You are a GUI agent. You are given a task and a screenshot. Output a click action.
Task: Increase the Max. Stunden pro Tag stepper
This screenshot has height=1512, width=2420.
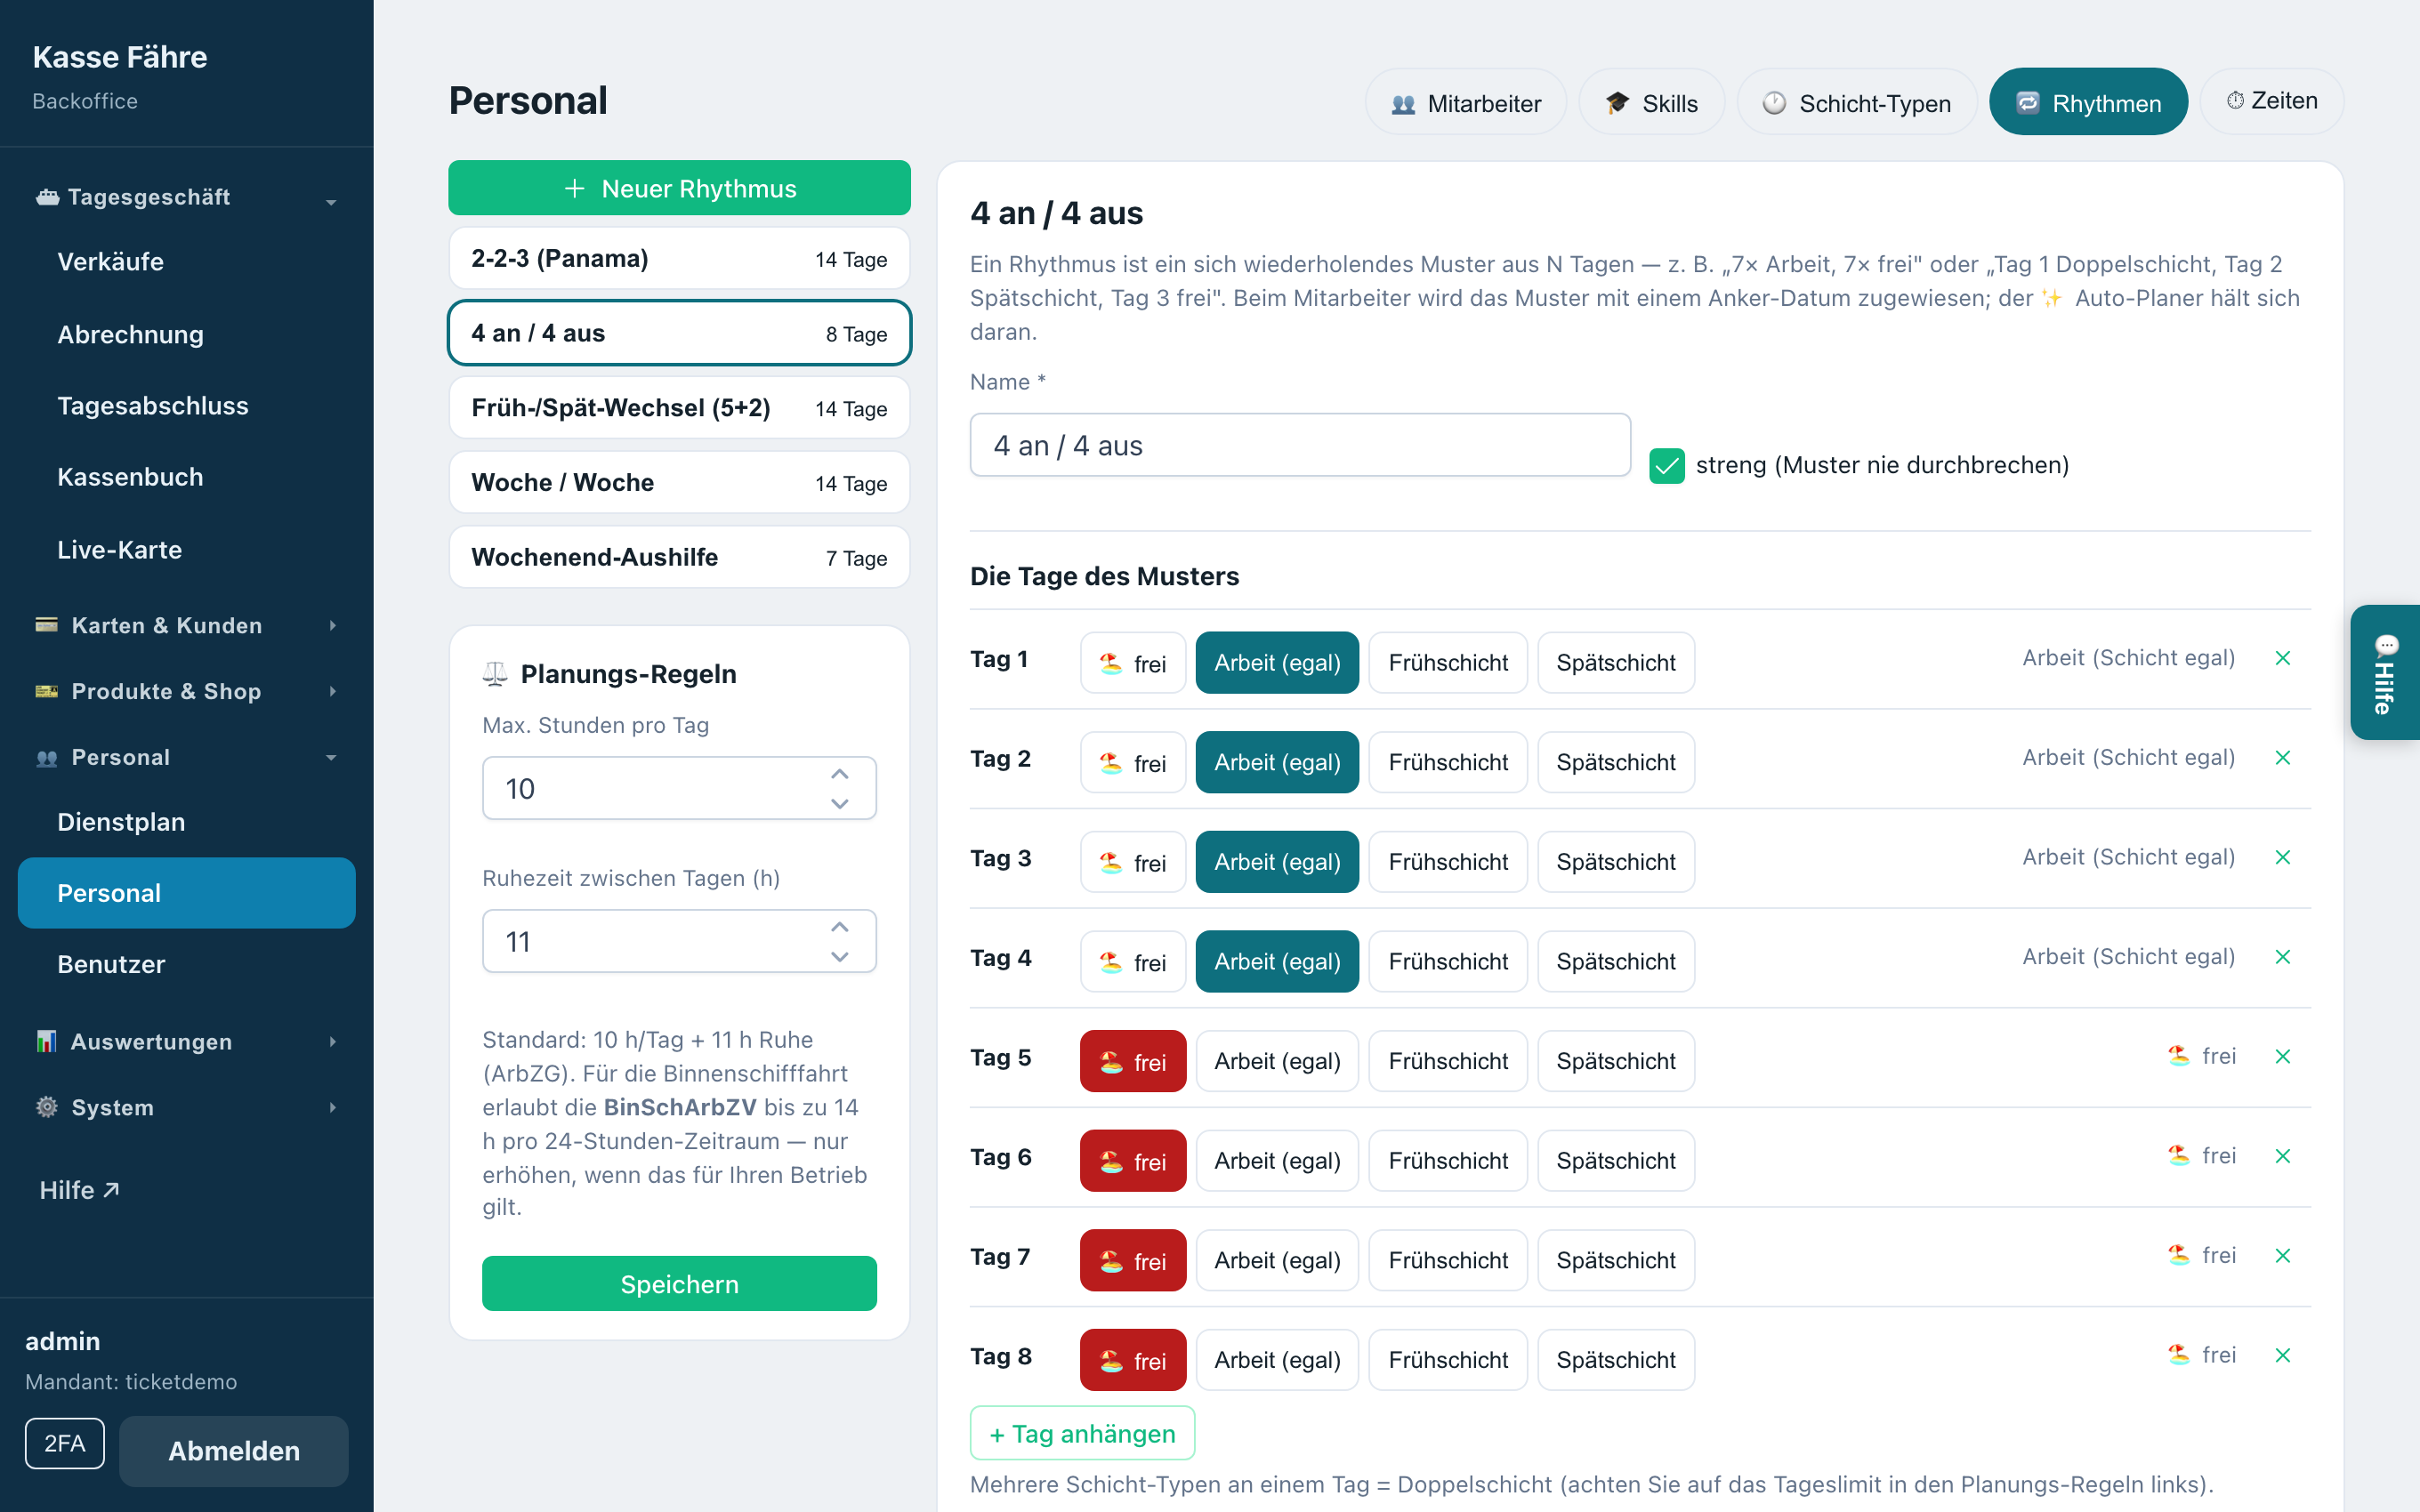840,774
